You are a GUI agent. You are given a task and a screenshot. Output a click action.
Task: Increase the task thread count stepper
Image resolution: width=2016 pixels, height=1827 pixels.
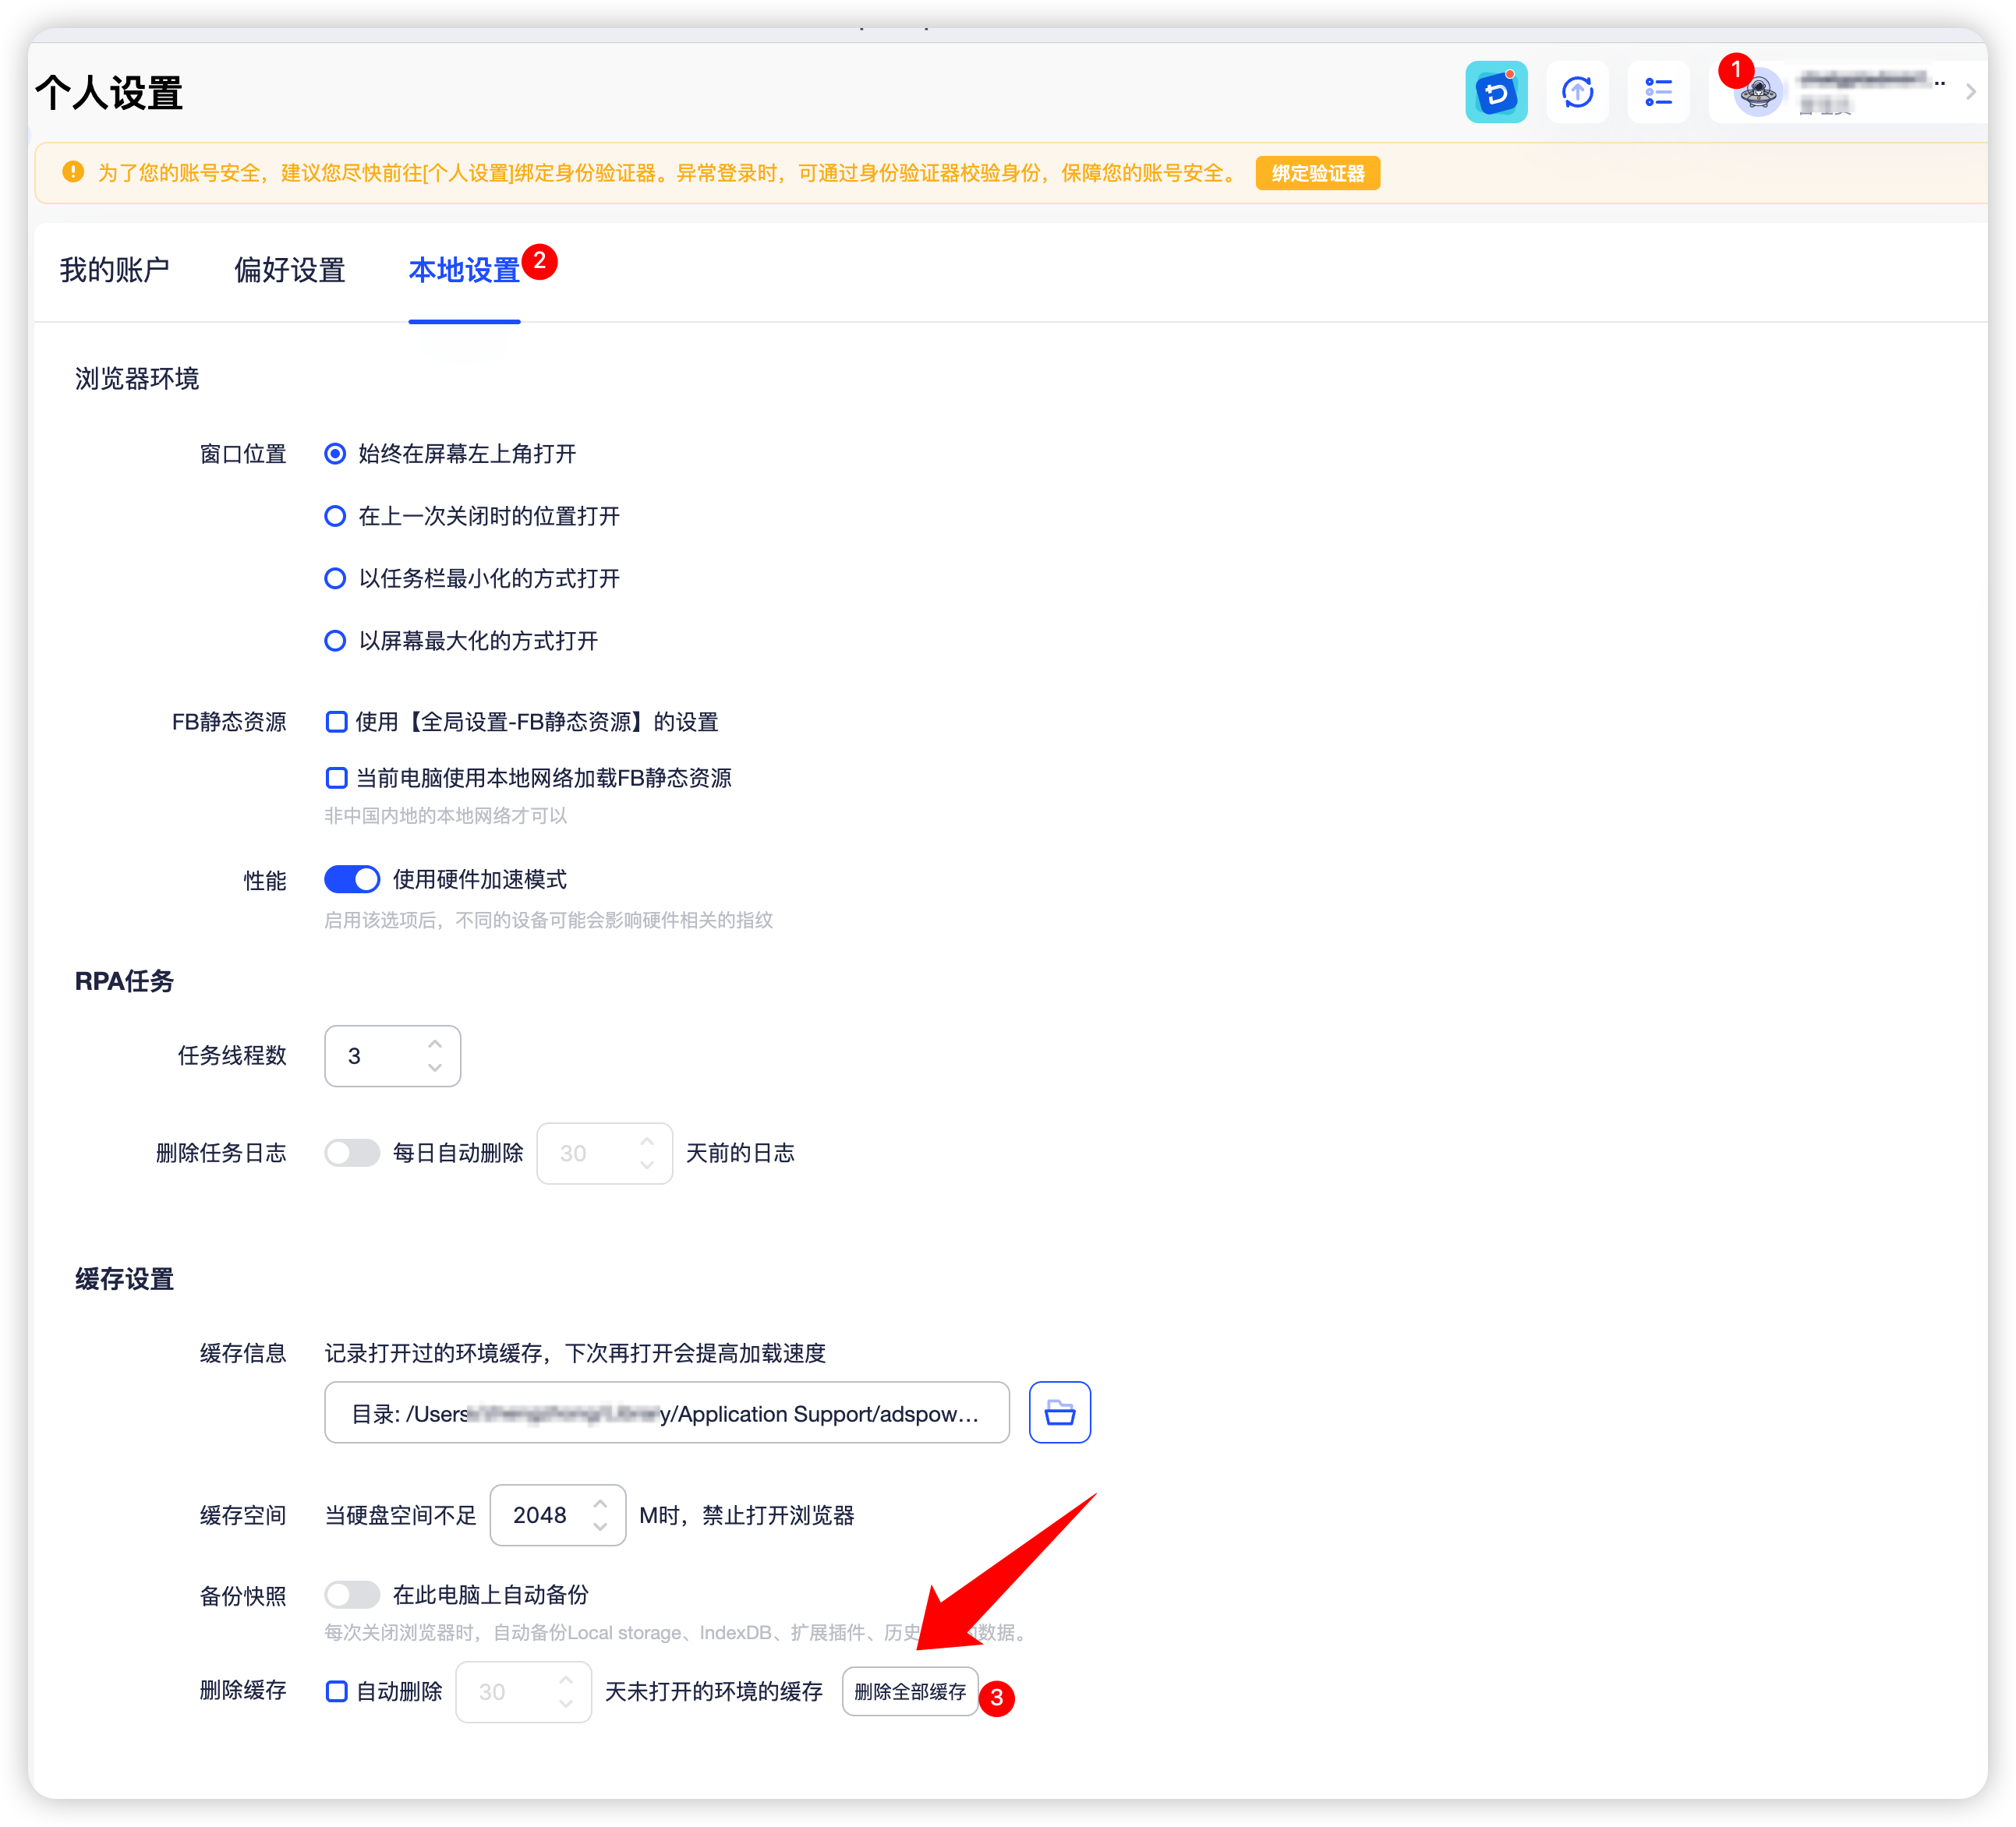click(435, 1043)
